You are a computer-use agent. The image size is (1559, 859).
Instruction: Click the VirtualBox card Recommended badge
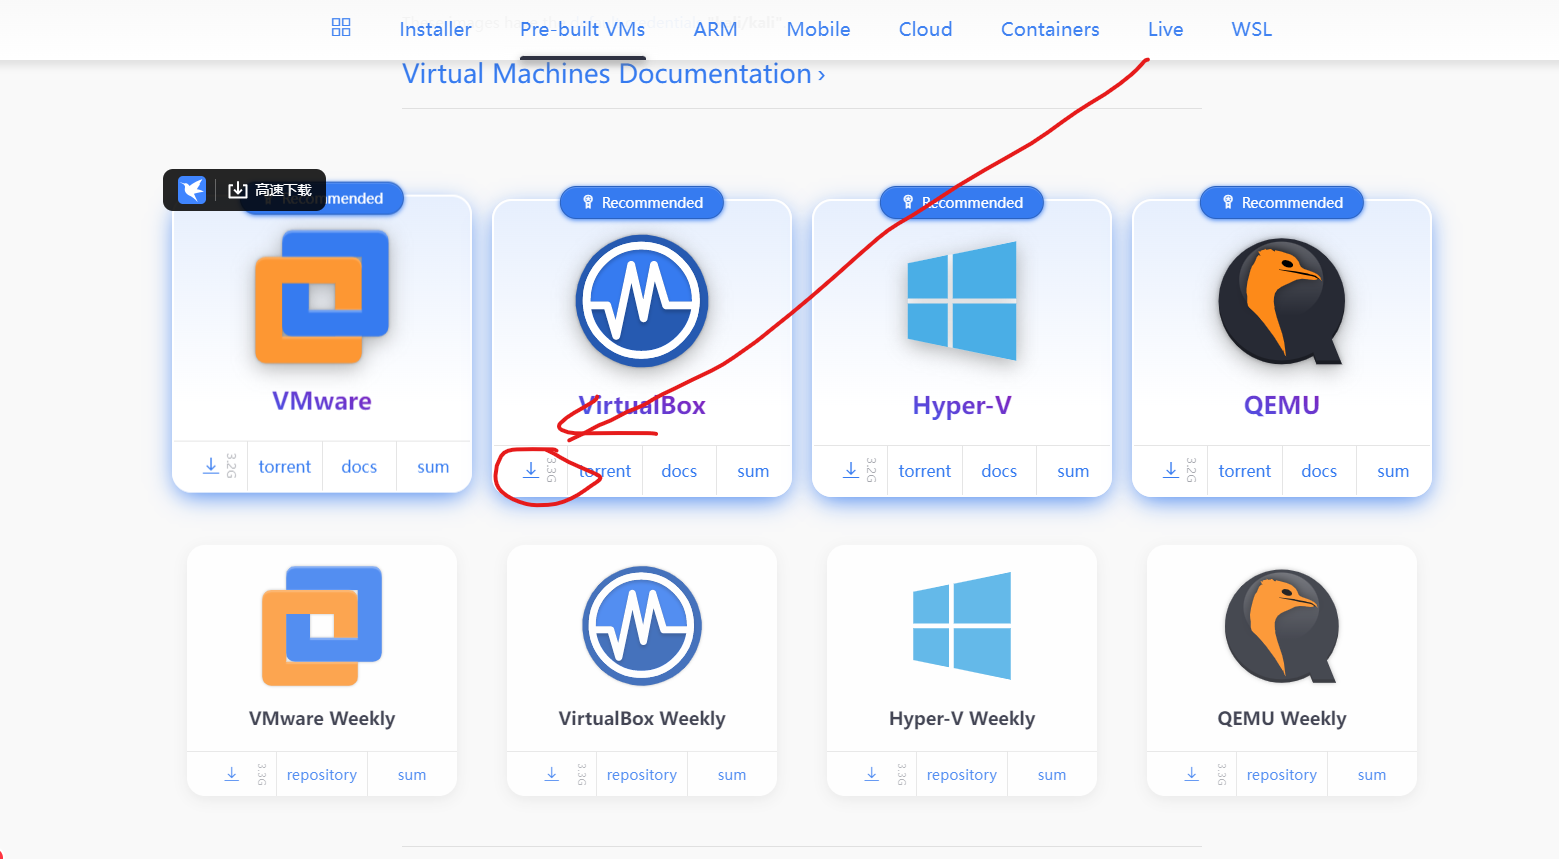pyautogui.click(x=642, y=203)
